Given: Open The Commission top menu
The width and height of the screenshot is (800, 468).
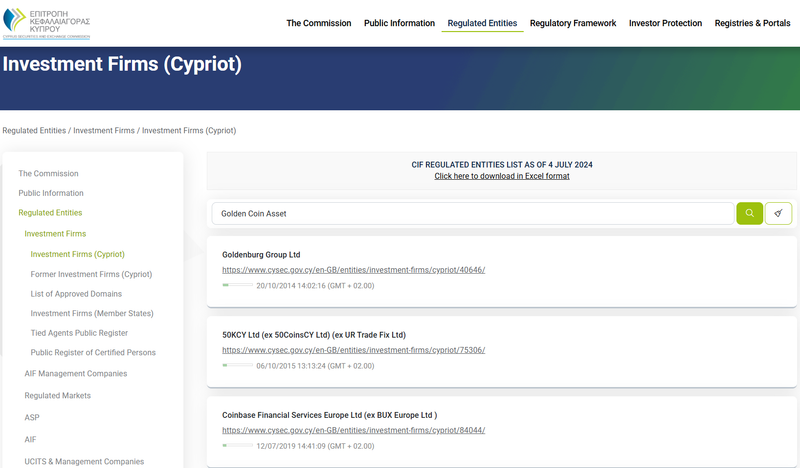Looking at the screenshot, I should tap(318, 23).
